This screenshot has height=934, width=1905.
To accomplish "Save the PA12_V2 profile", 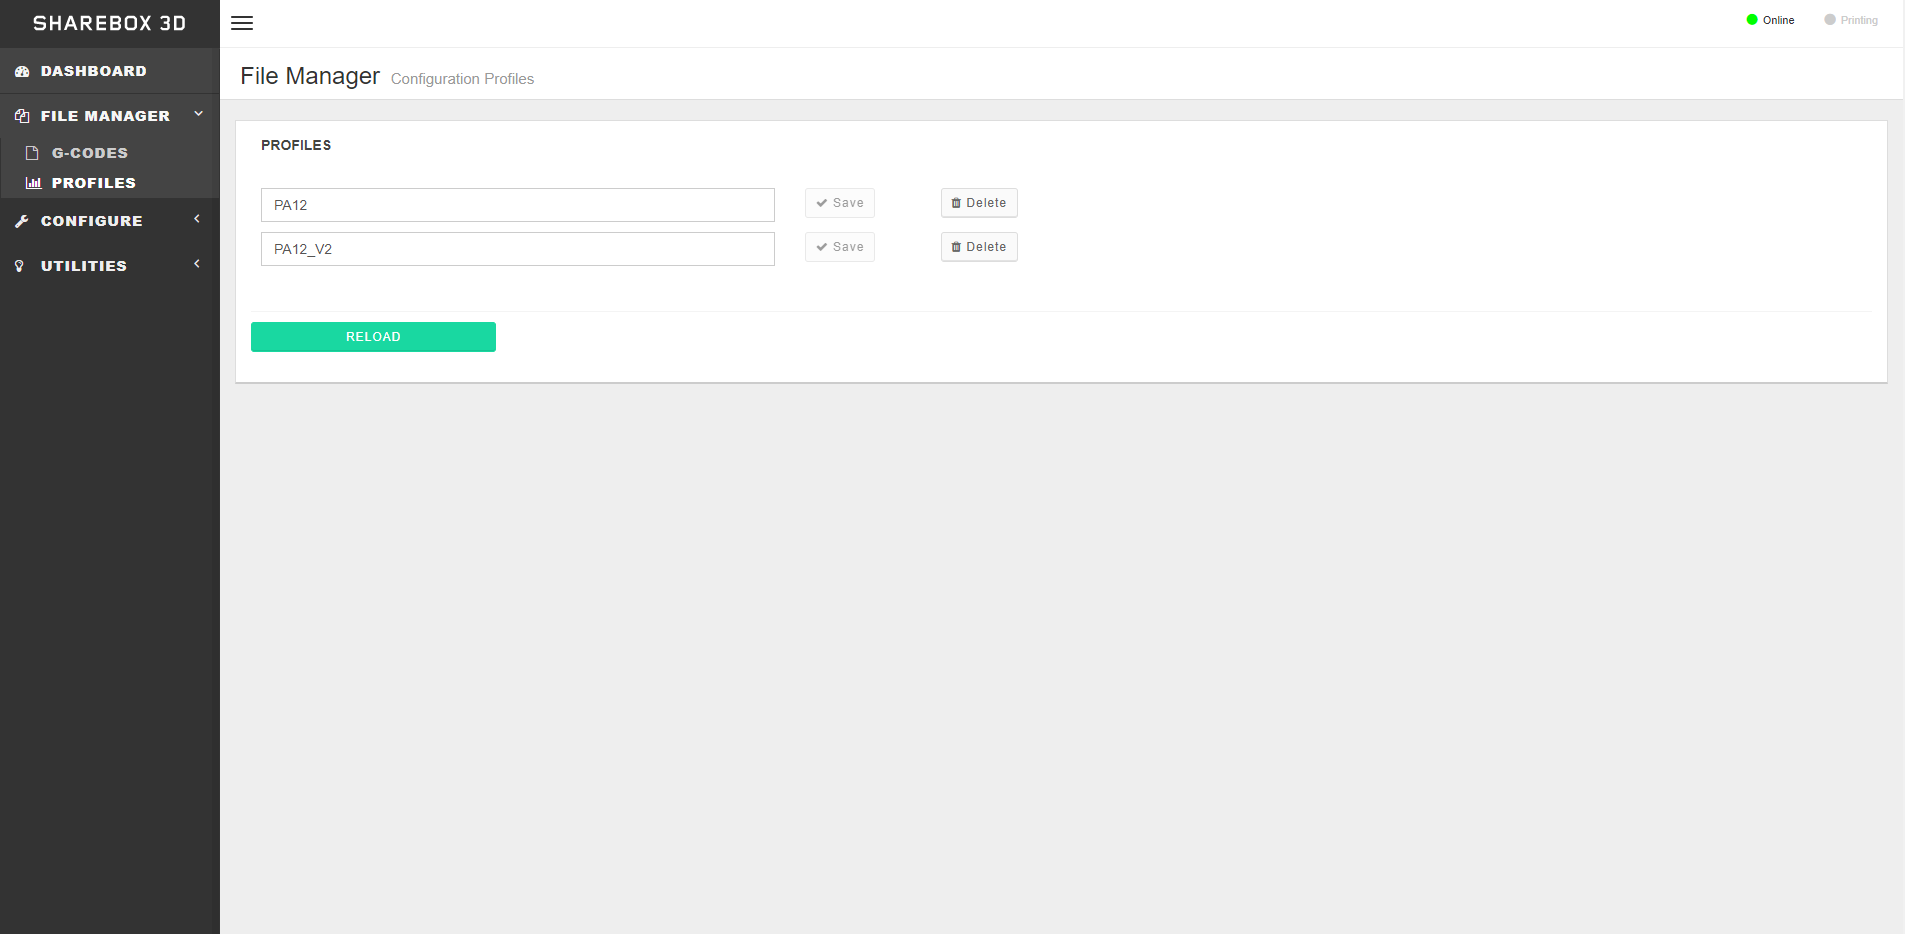I will pos(840,247).
